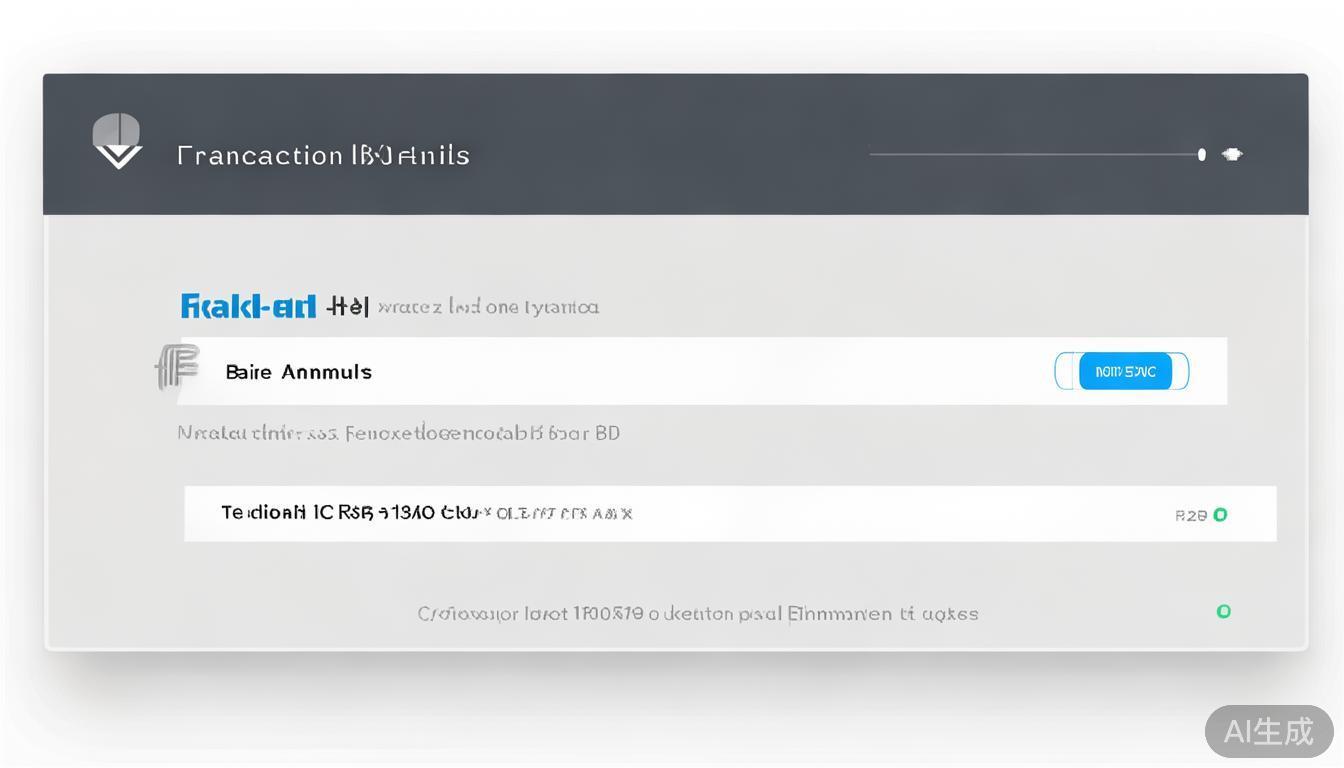Click the black "H+el" symbol beside the blue heading

pos(348,306)
